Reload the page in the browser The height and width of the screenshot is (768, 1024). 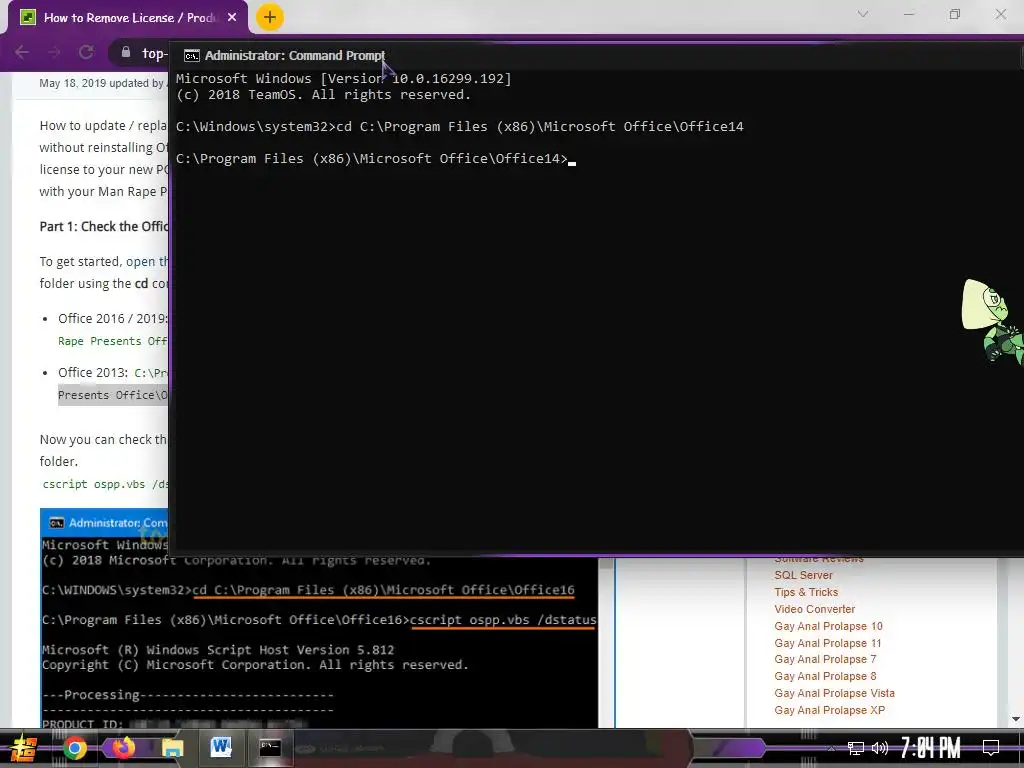tap(86, 52)
